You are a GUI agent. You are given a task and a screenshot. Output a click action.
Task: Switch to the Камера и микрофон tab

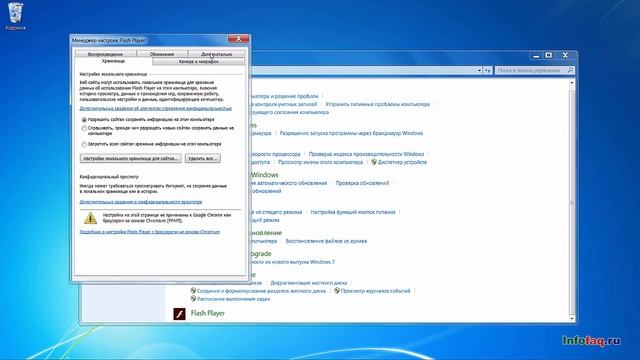pos(199,62)
